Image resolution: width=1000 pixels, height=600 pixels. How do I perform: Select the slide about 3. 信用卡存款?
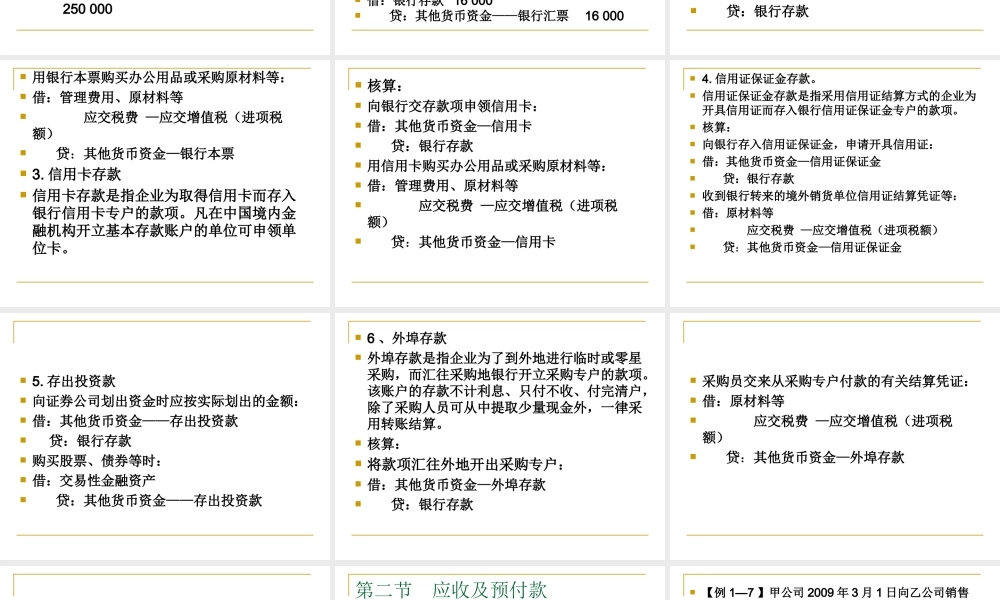pyautogui.click(x=165, y=180)
